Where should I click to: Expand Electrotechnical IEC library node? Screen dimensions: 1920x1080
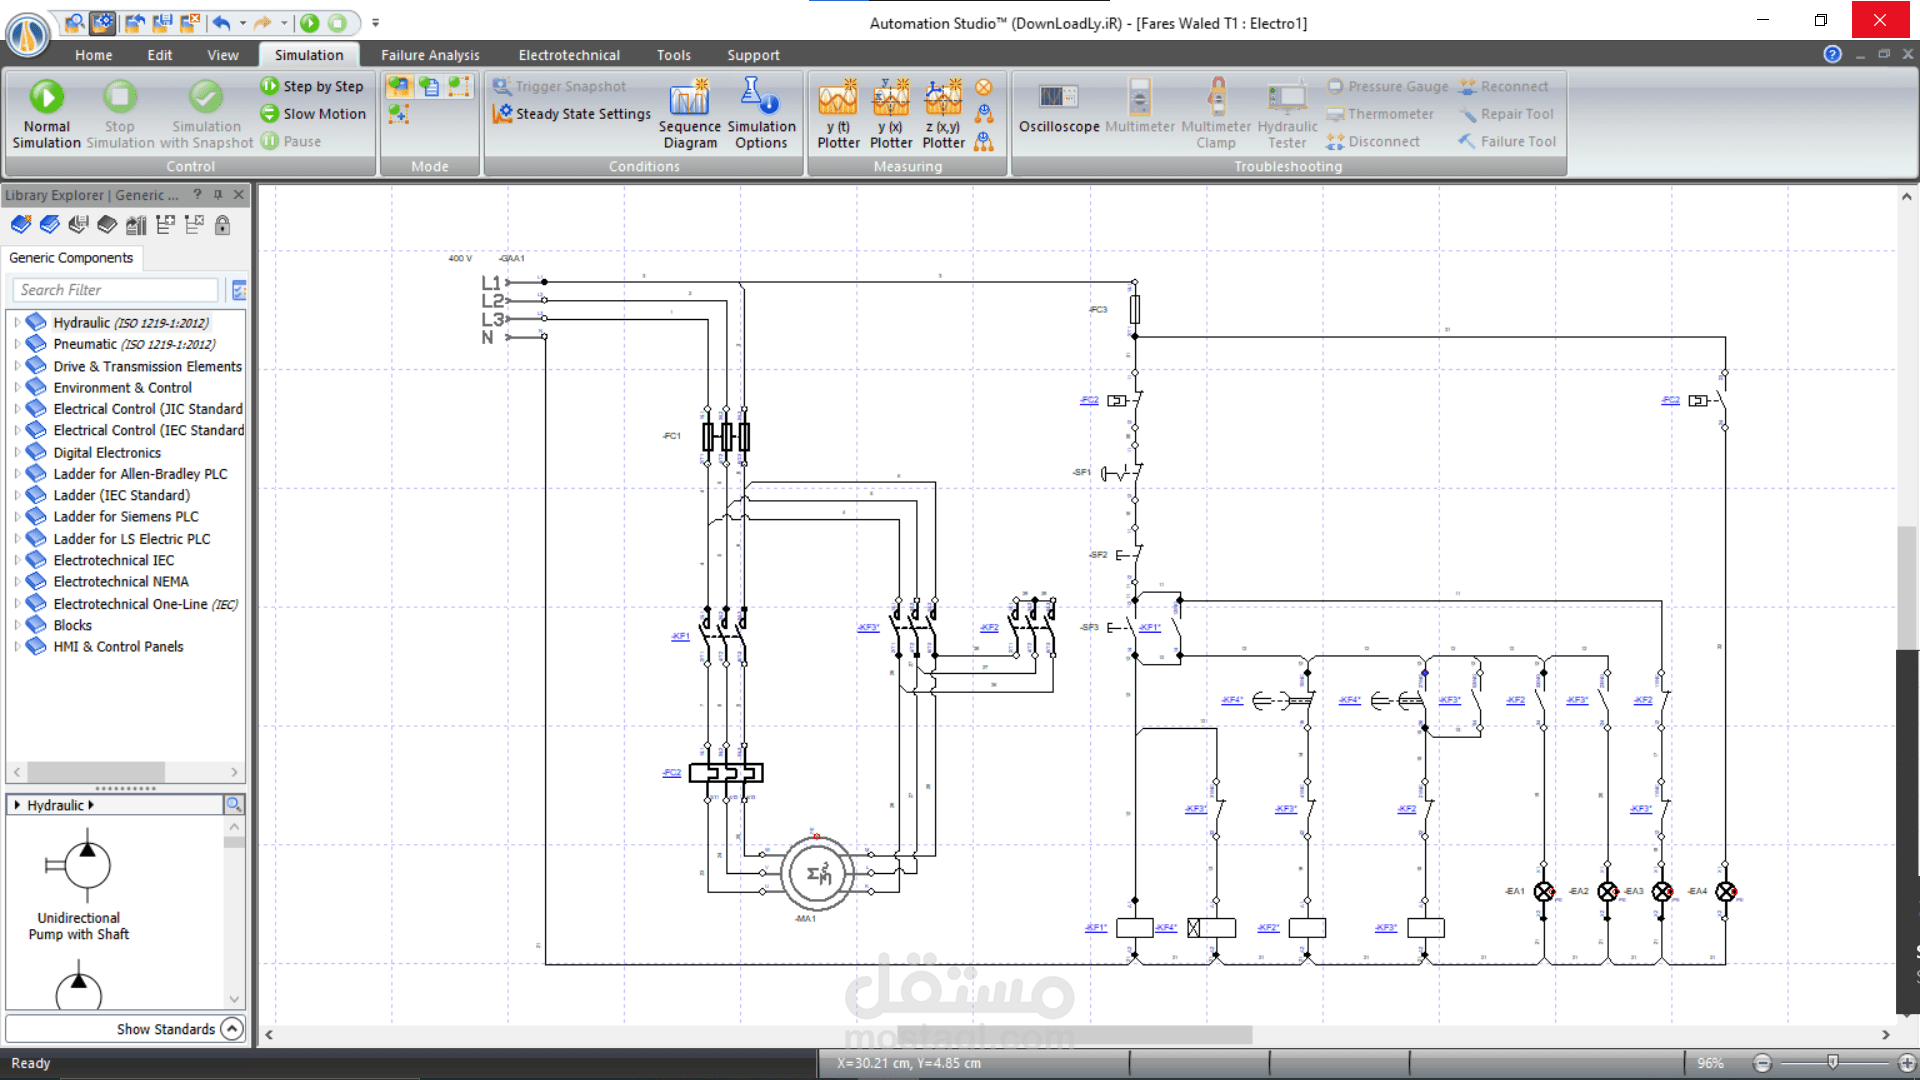click(17, 560)
